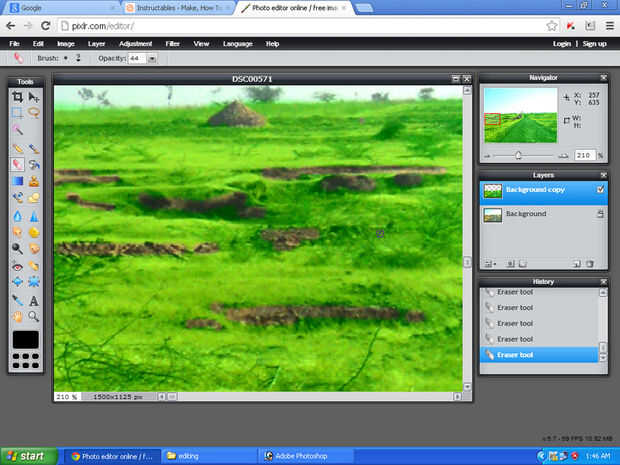Toggle visibility checkbox of Background copy layer
The height and width of the screenshot is (465, 620).
coord(600,190)
